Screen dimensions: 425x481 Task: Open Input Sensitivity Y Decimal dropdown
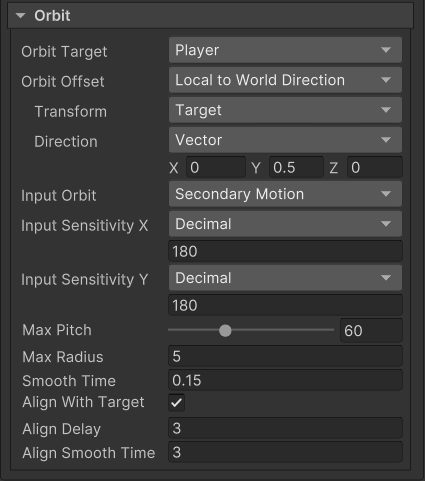285,278
